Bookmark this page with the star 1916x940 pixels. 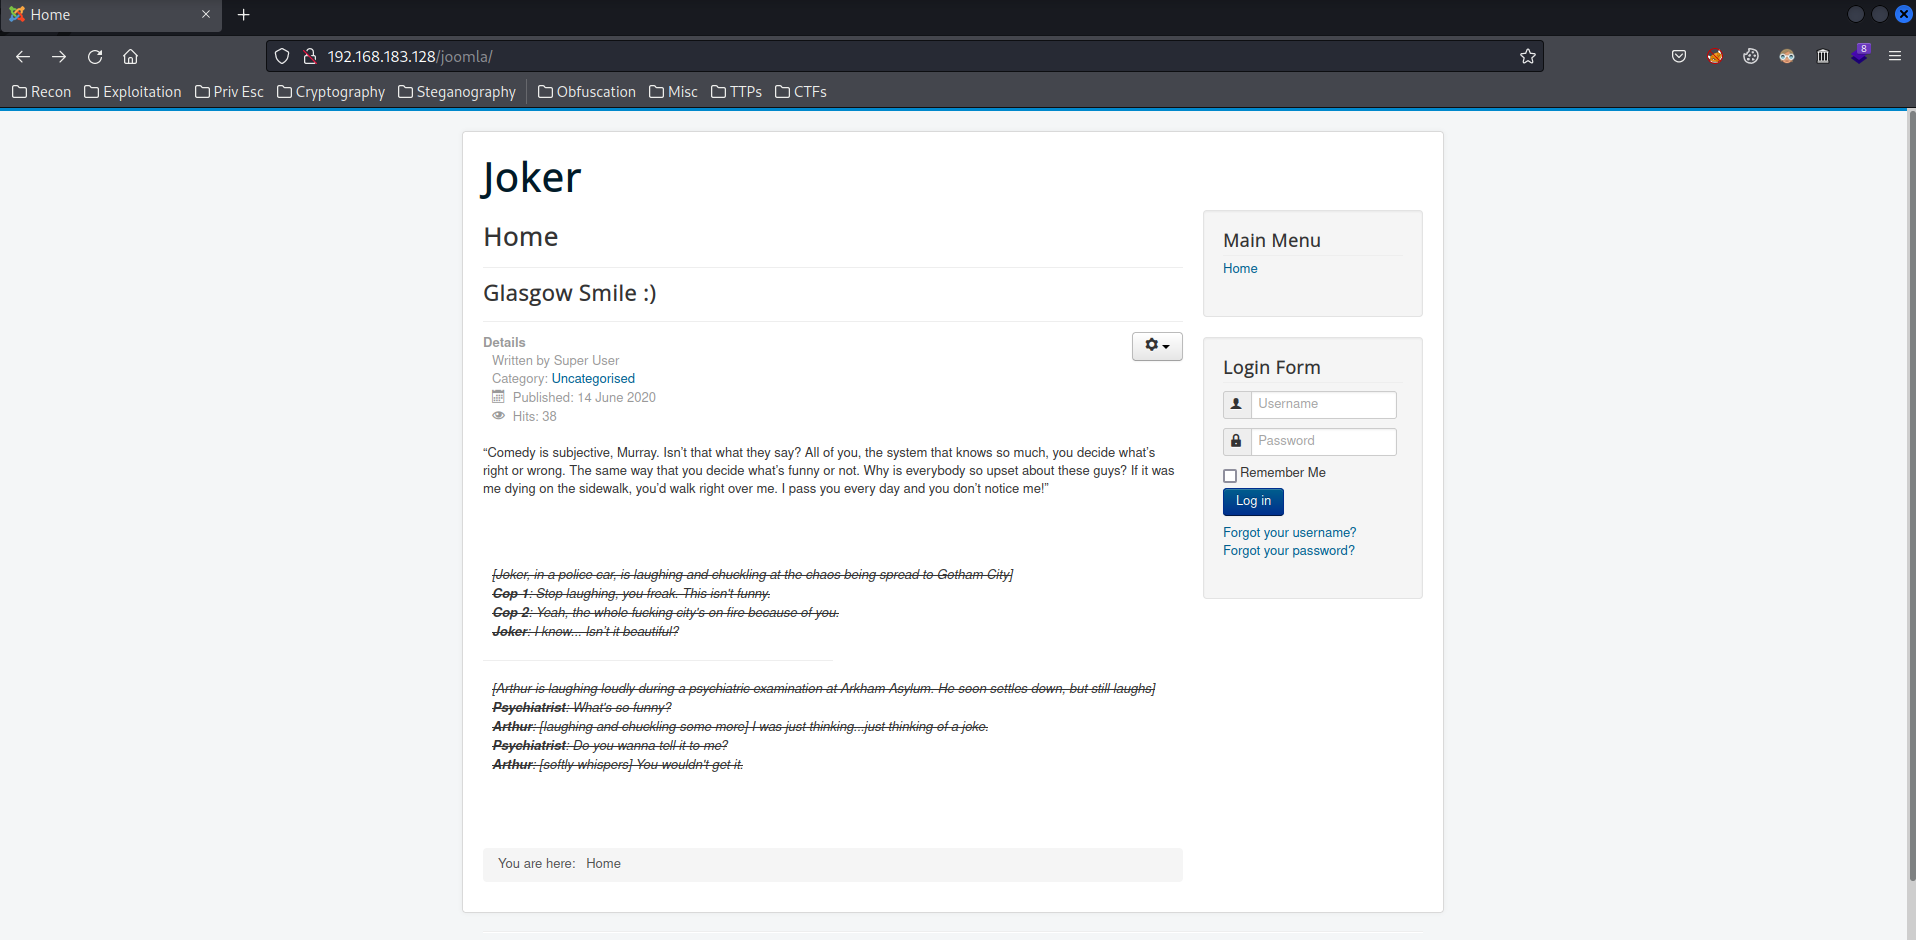point(1528,57)
